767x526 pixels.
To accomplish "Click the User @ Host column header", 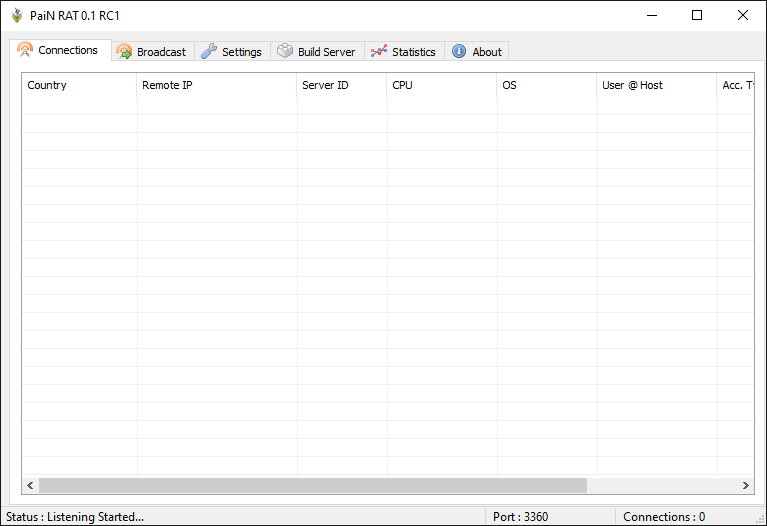I will click(x=656, y=85).
